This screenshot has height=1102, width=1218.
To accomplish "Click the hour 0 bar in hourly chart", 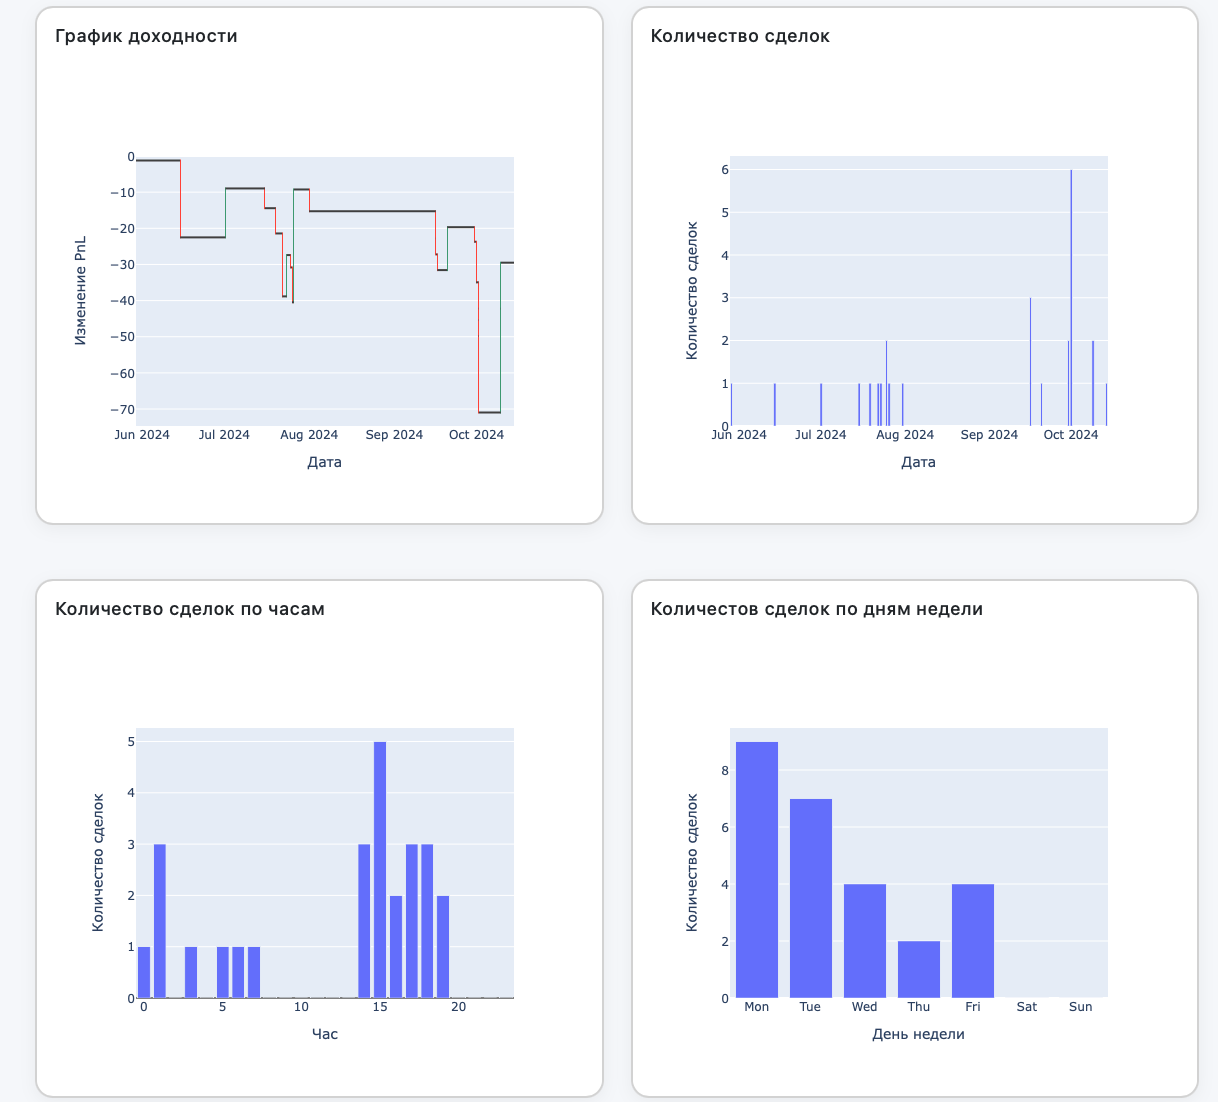I will tap(144, 972).
